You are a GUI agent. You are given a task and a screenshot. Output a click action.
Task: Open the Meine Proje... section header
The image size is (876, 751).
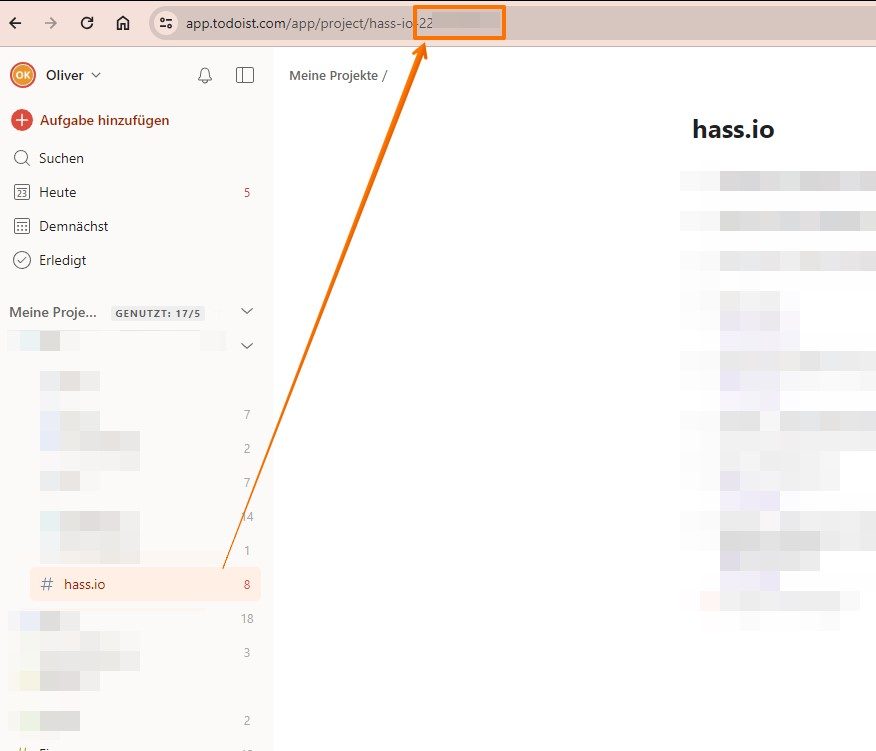pyautogui.click(x=53, y=312)
